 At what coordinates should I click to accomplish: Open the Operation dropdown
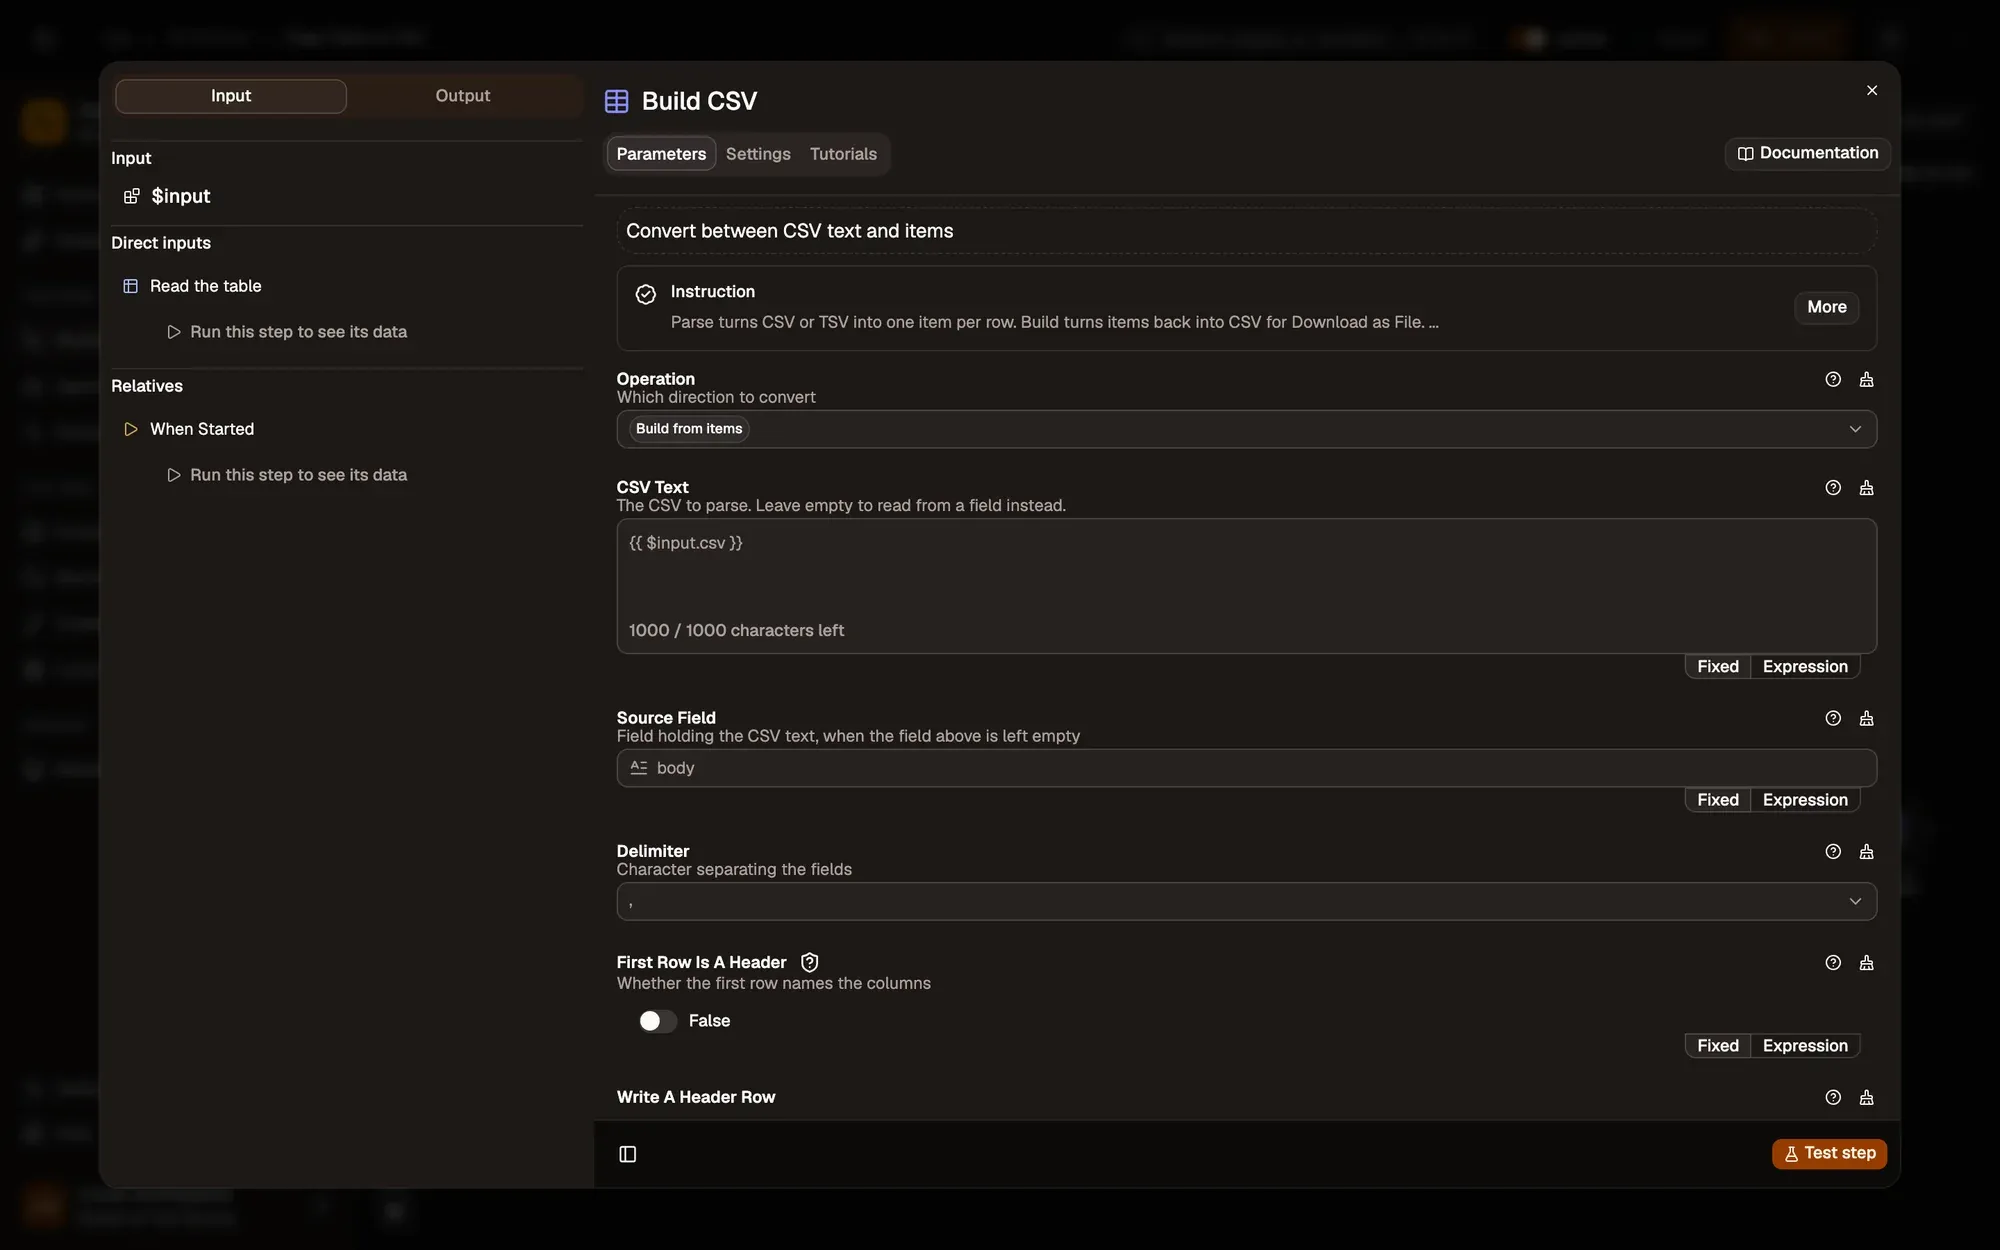[x=1246, y=429]
